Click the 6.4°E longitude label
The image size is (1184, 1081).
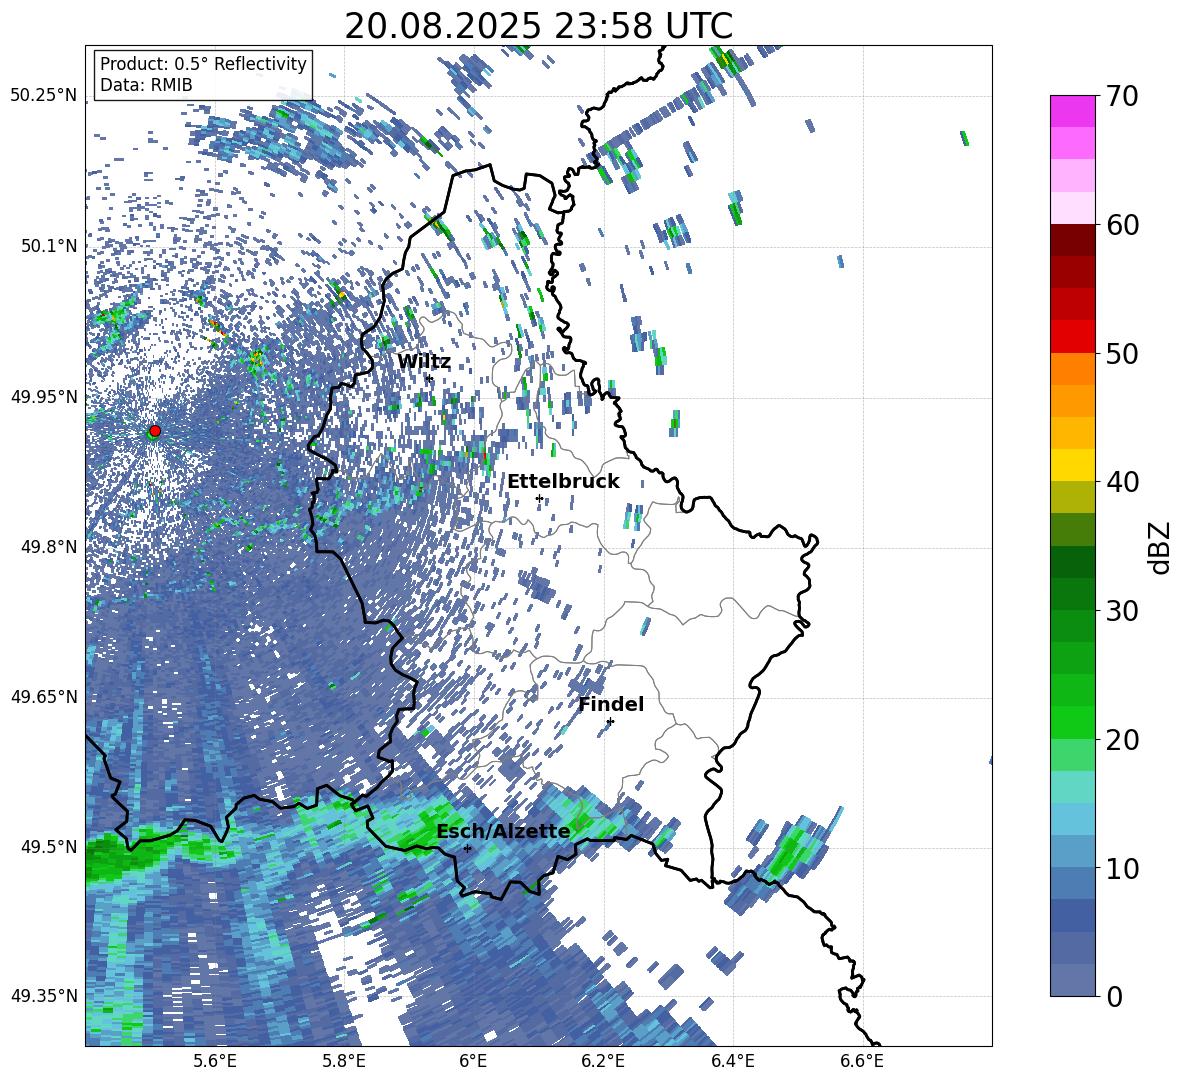point(732,1061)
